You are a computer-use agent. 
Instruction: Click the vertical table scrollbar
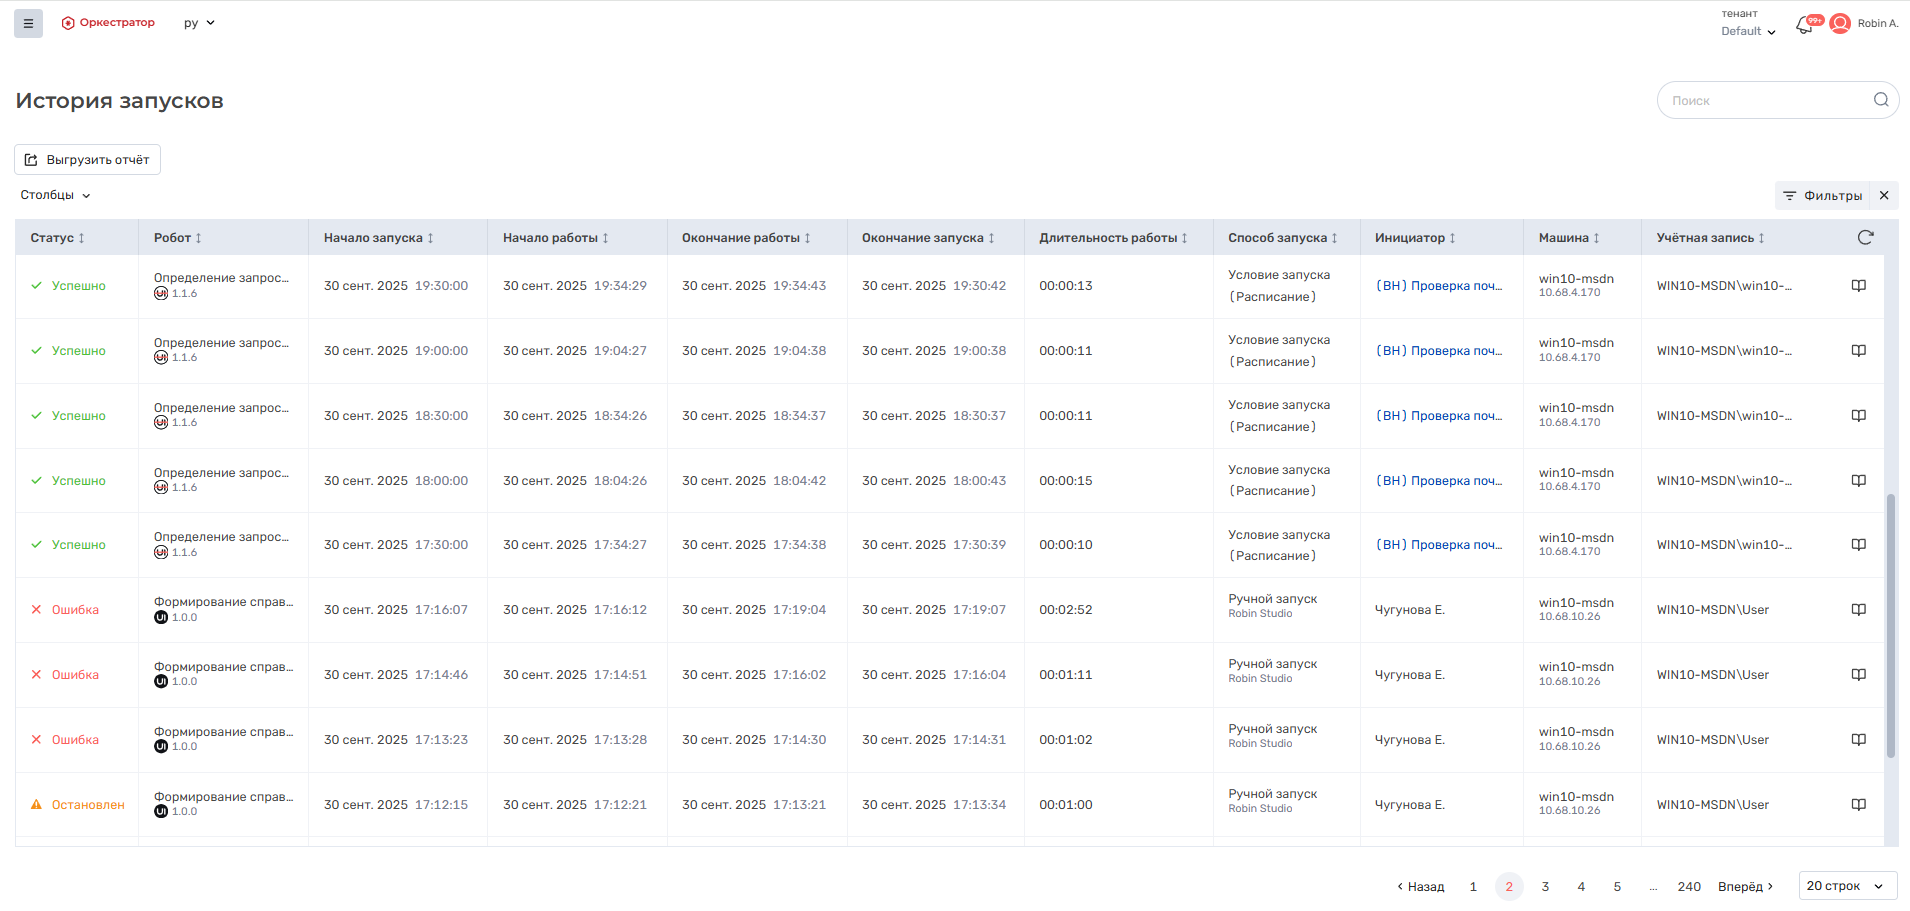[1890, 625]
